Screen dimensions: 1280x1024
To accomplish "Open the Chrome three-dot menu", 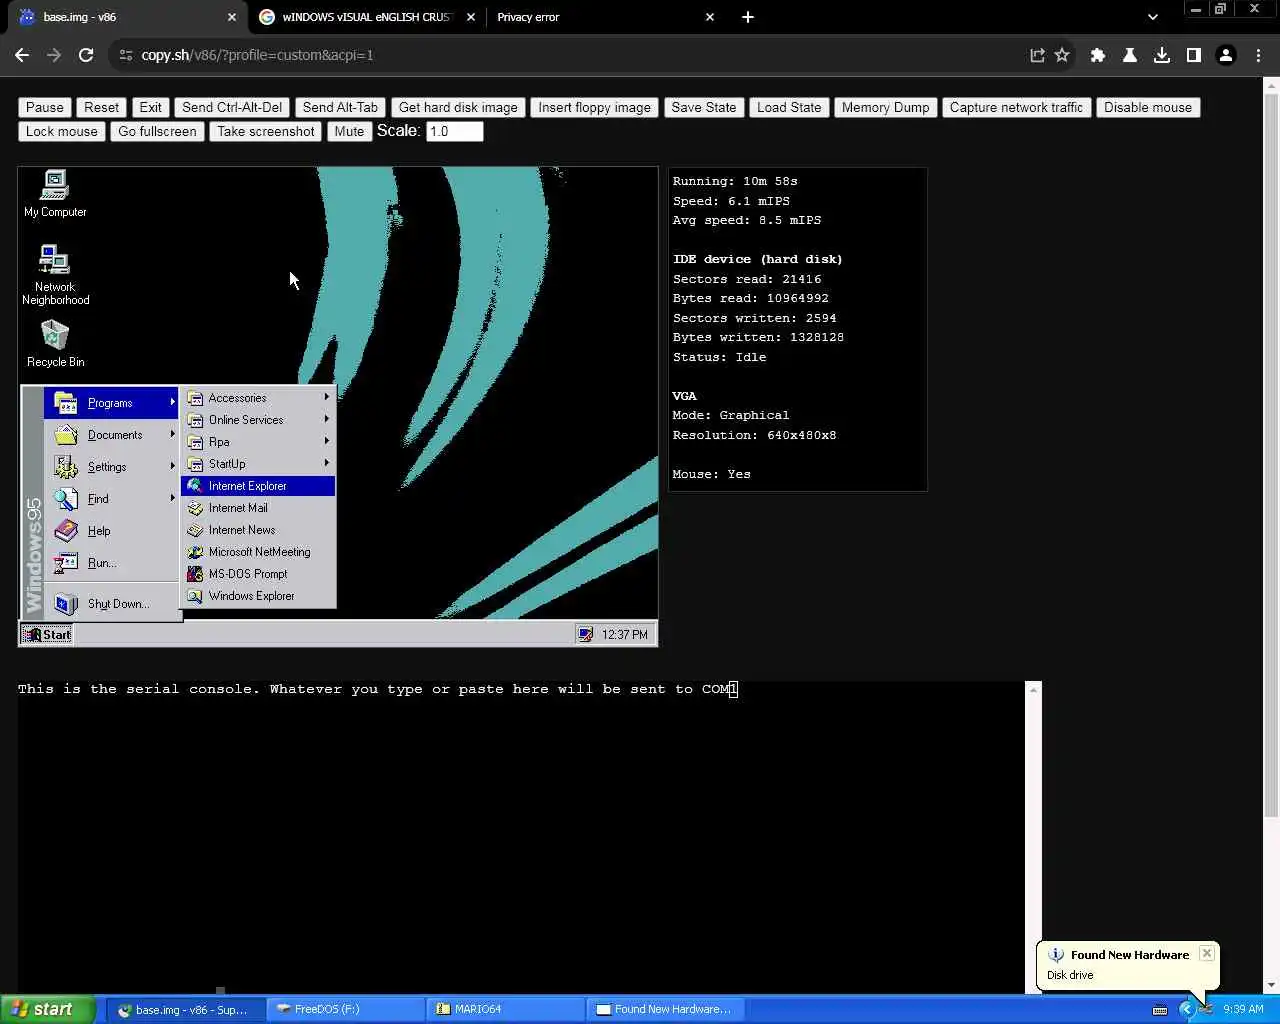I will (x=1258, y=55).
